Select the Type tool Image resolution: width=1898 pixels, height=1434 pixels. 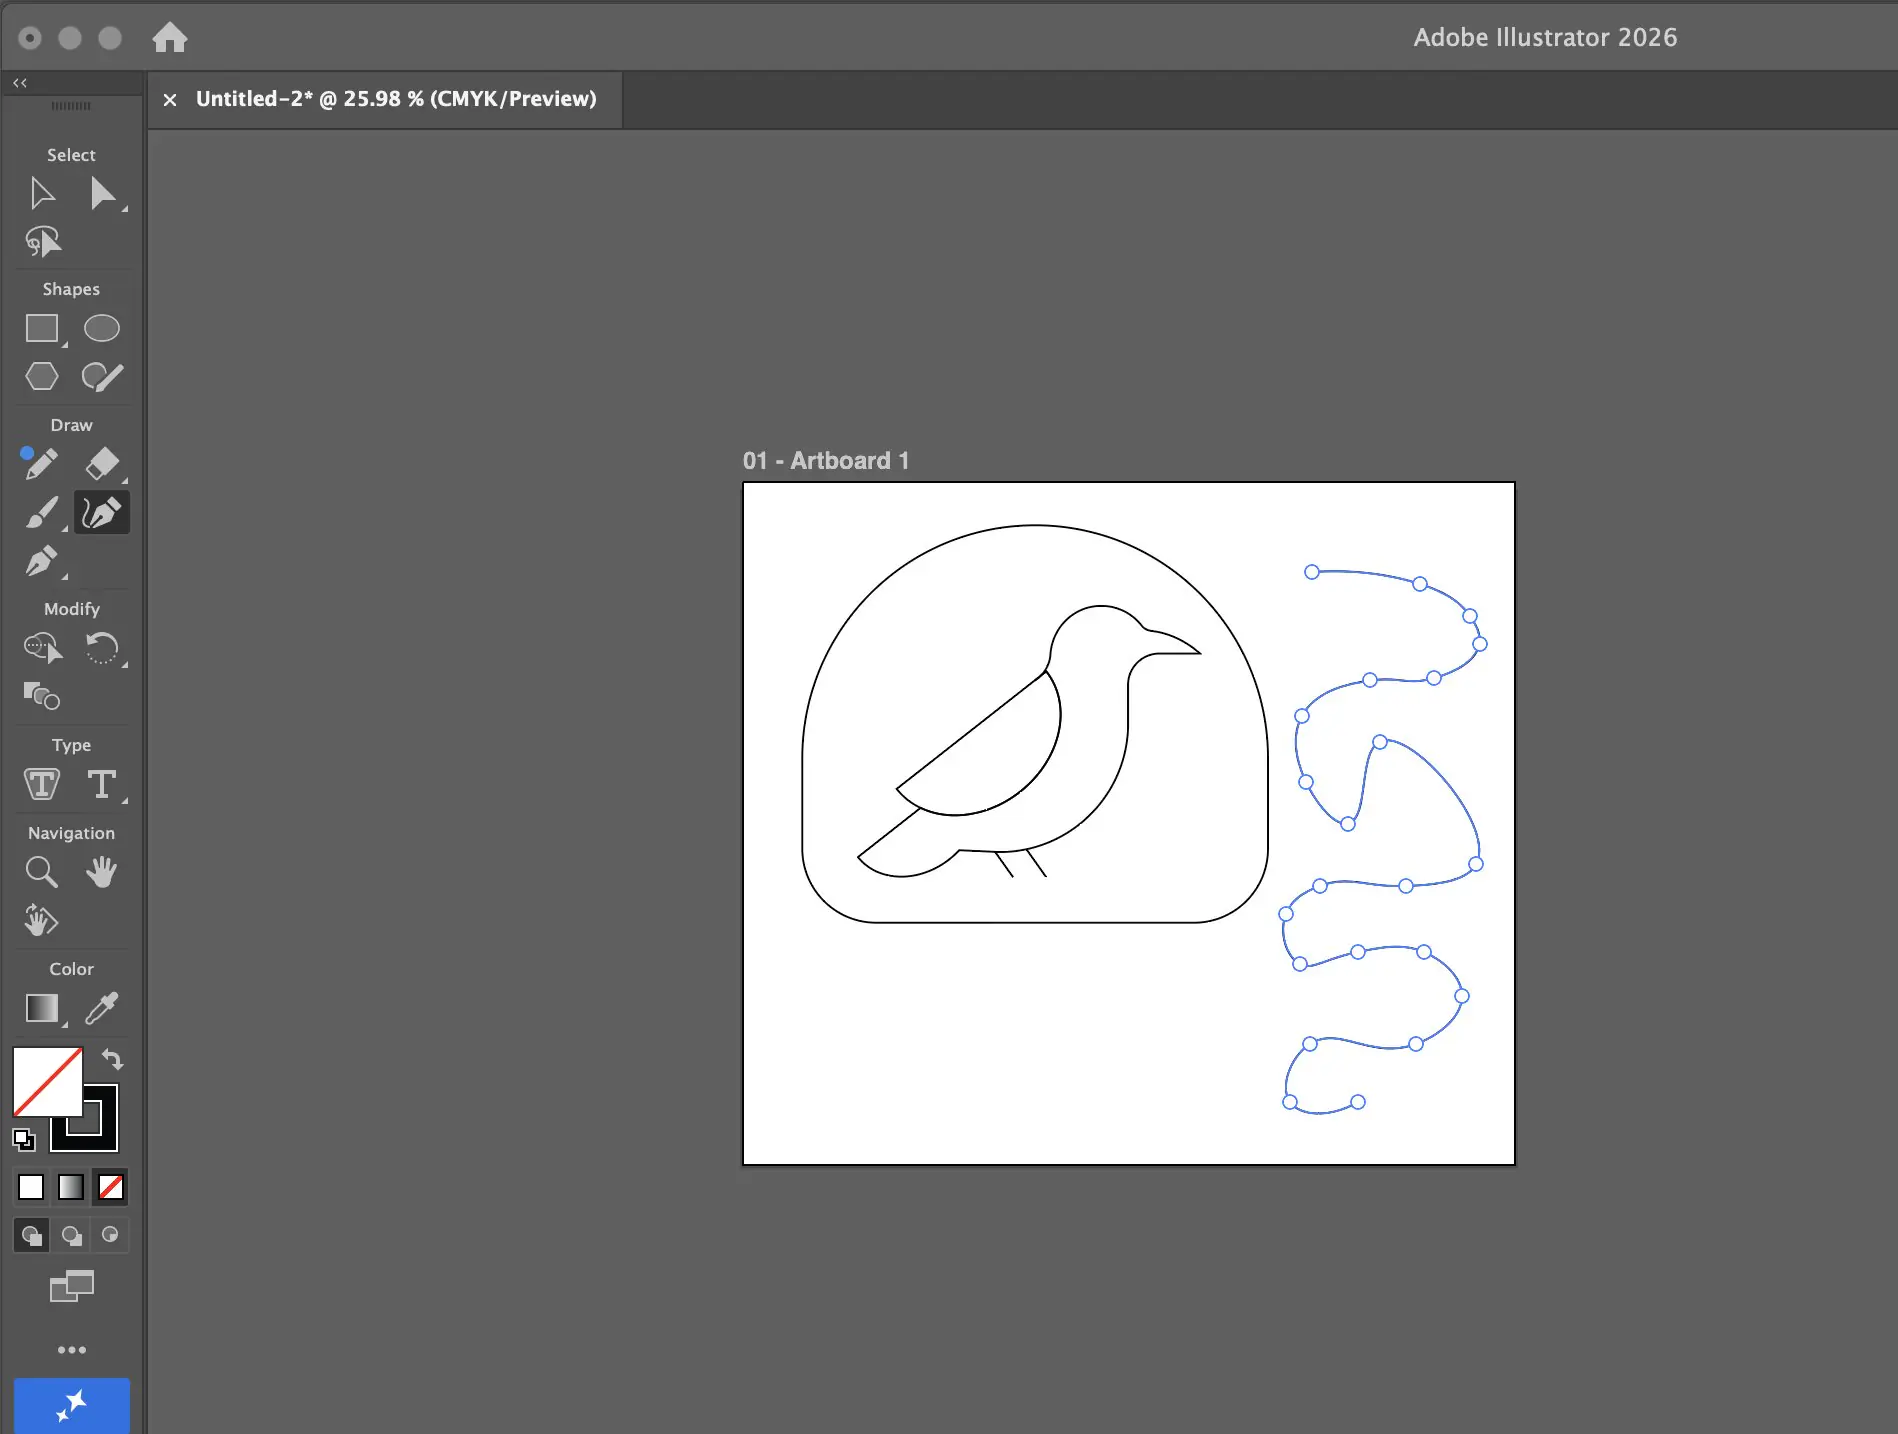(103, 784)
